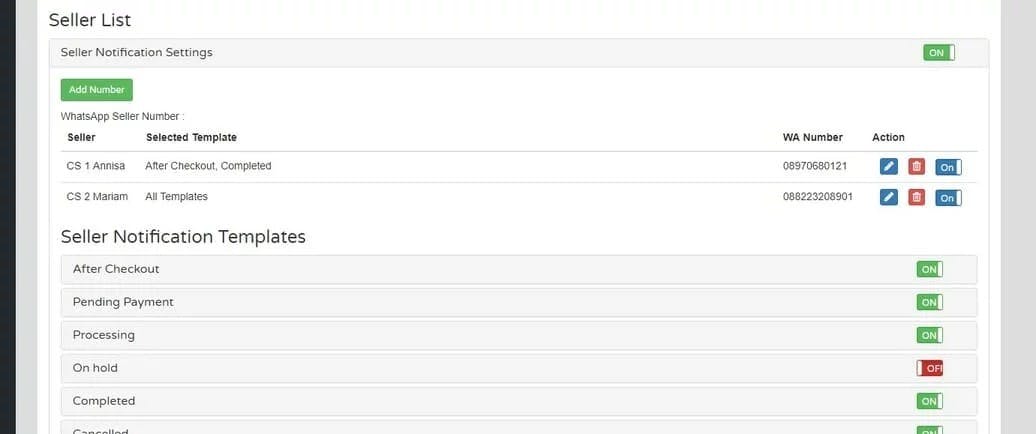Image resolution: width=1036 pixels, height=434 pixels.
Task: Disable After Checkout template toggle
Action: [930, 270]
